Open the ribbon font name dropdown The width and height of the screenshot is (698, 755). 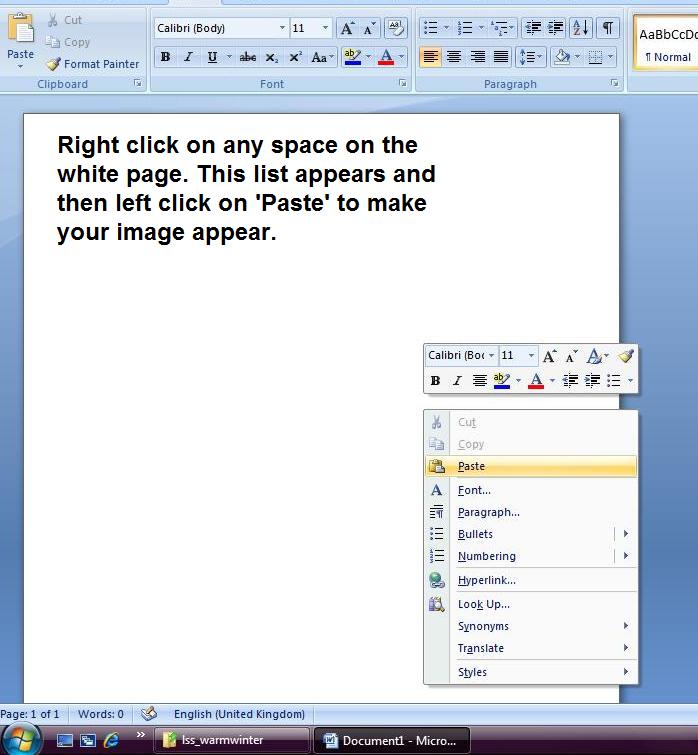(x=282, y=28)
